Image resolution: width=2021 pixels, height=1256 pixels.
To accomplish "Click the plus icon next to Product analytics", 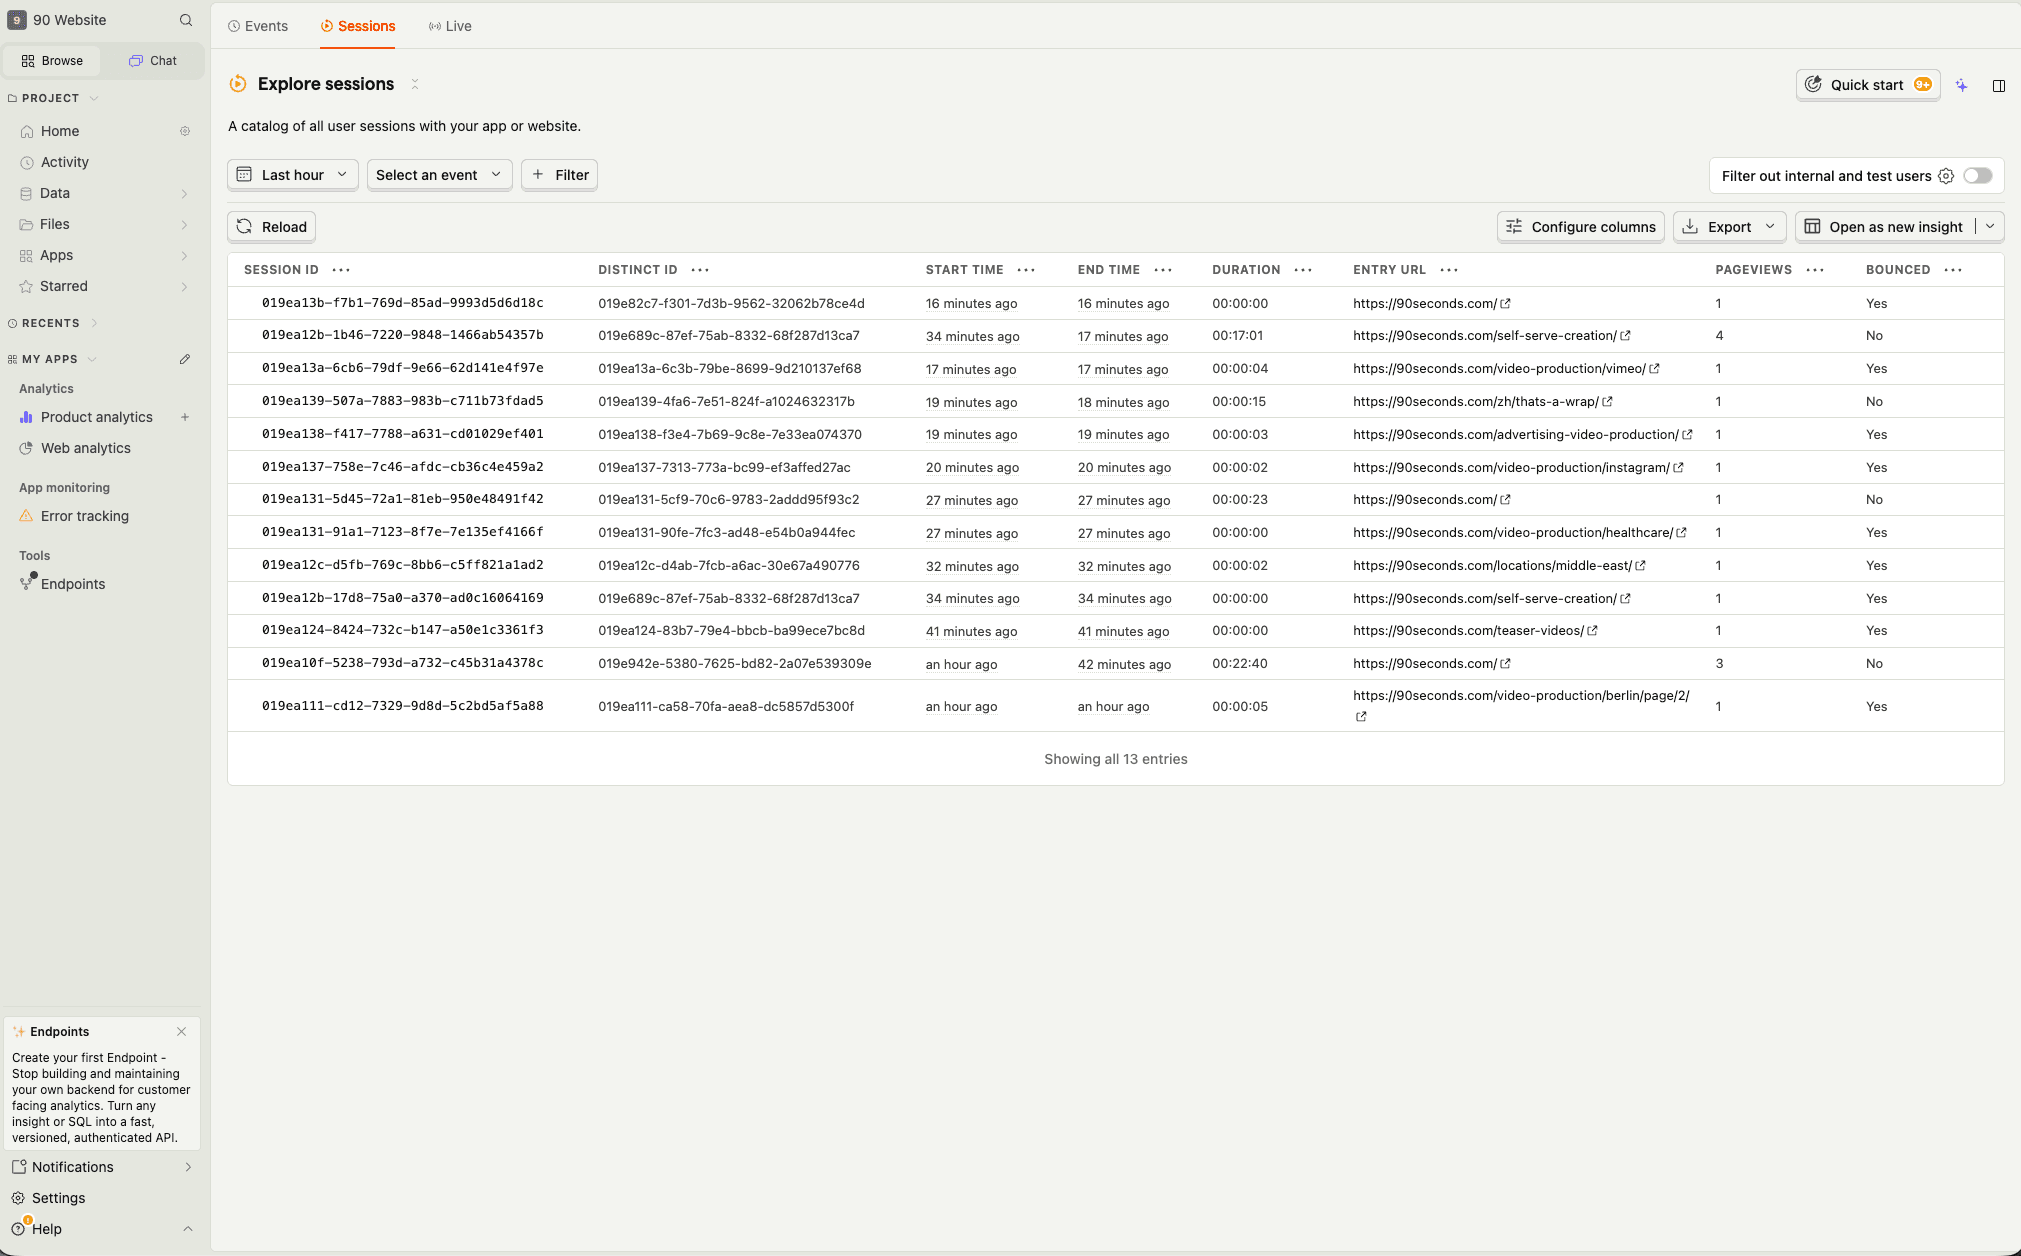I will click(x=185, y=417).
